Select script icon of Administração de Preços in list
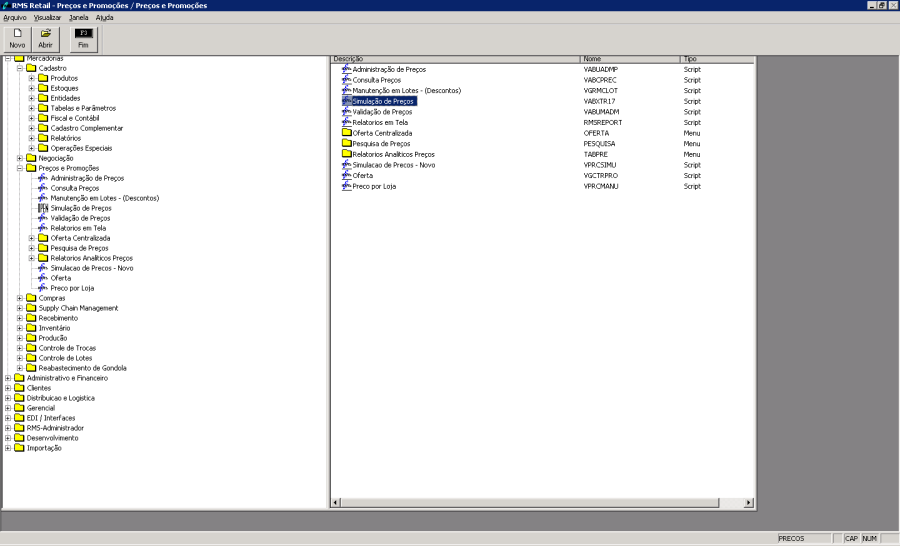This screenshot has height=546, width=900. pyautogui.click(x=347, y=69)
